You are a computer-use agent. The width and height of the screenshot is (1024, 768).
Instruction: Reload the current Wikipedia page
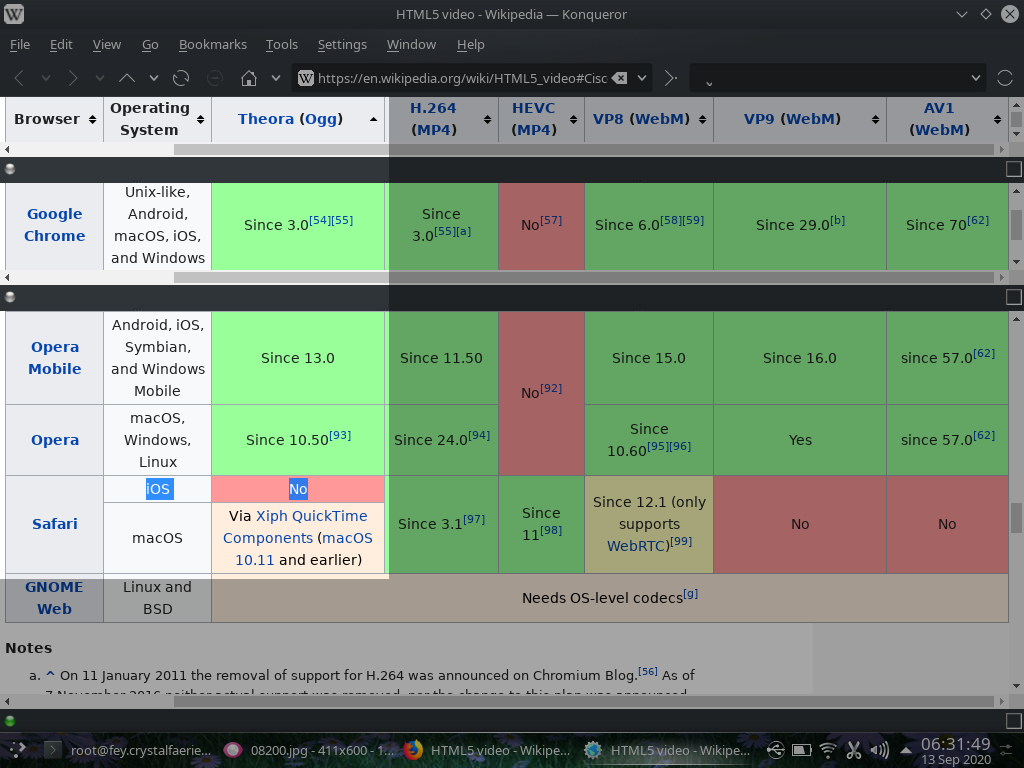coord(181,78)
